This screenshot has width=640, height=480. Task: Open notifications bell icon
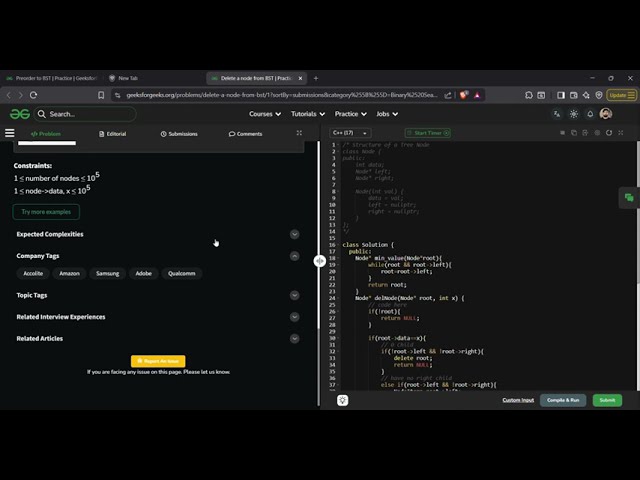click(590, 114)
